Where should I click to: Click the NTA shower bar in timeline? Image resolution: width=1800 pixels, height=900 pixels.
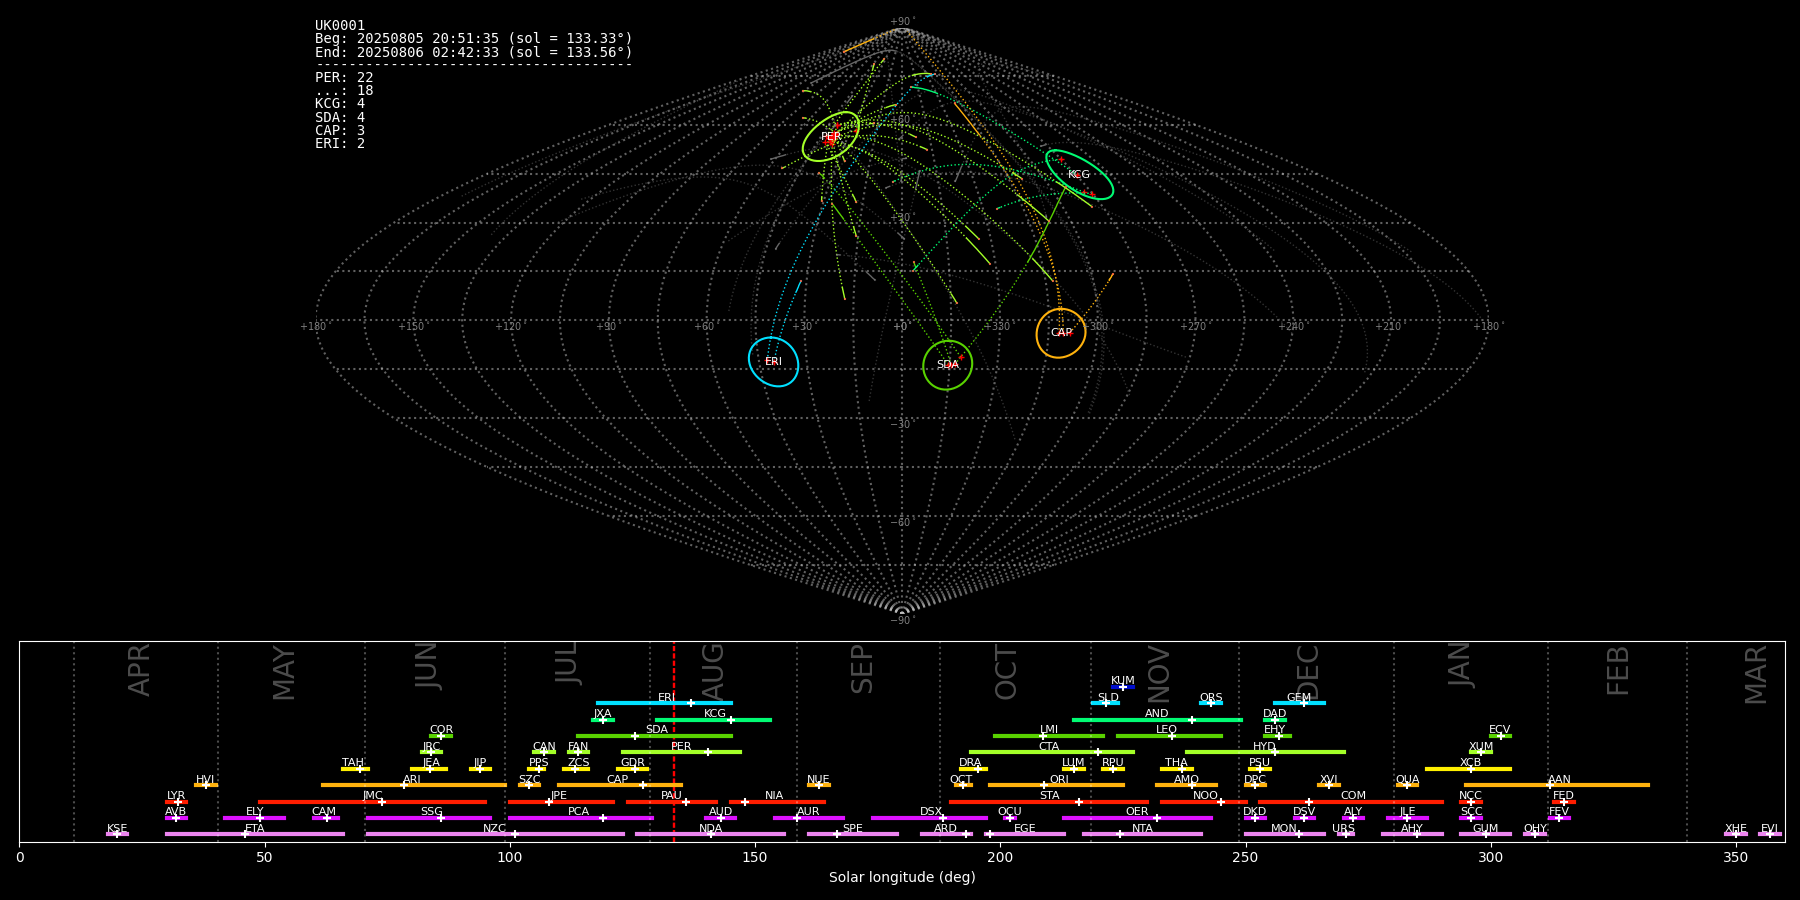[1142, 834]
